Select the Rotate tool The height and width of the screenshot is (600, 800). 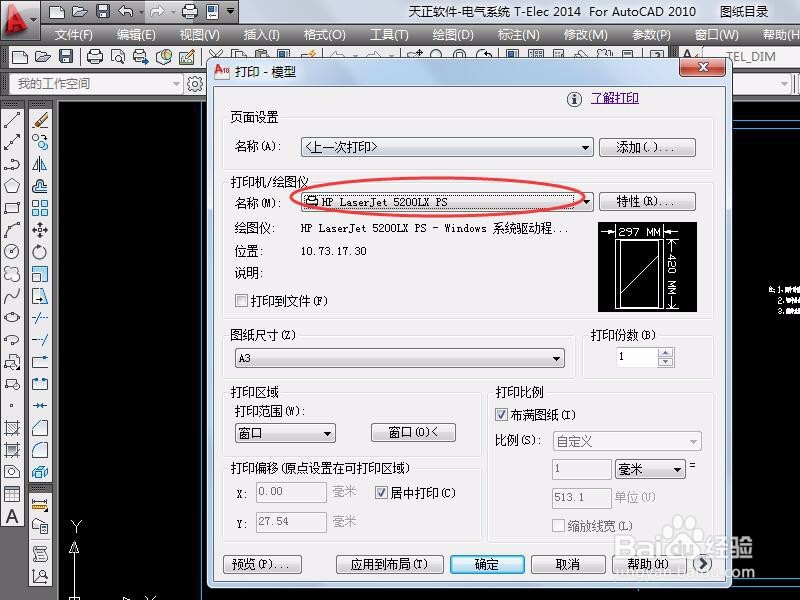(x=40, y=252)
